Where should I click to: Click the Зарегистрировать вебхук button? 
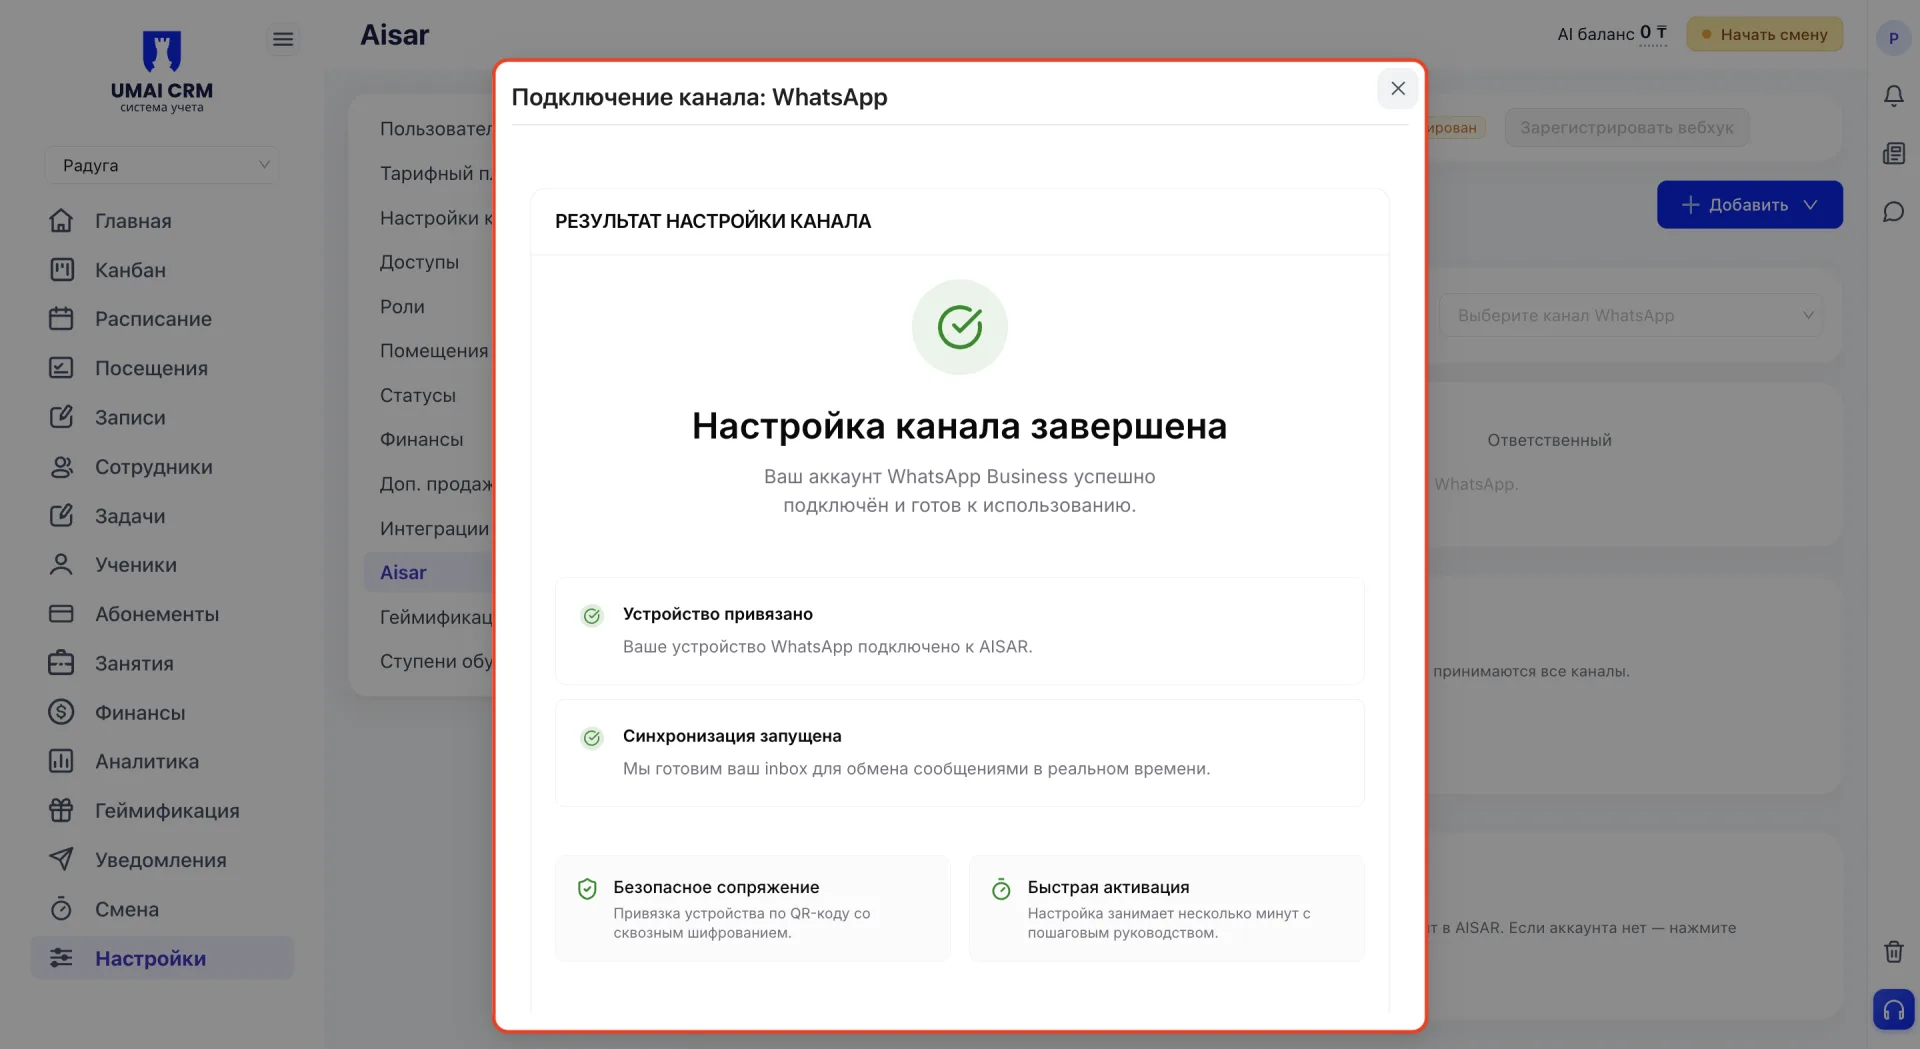click(1626, 128)
